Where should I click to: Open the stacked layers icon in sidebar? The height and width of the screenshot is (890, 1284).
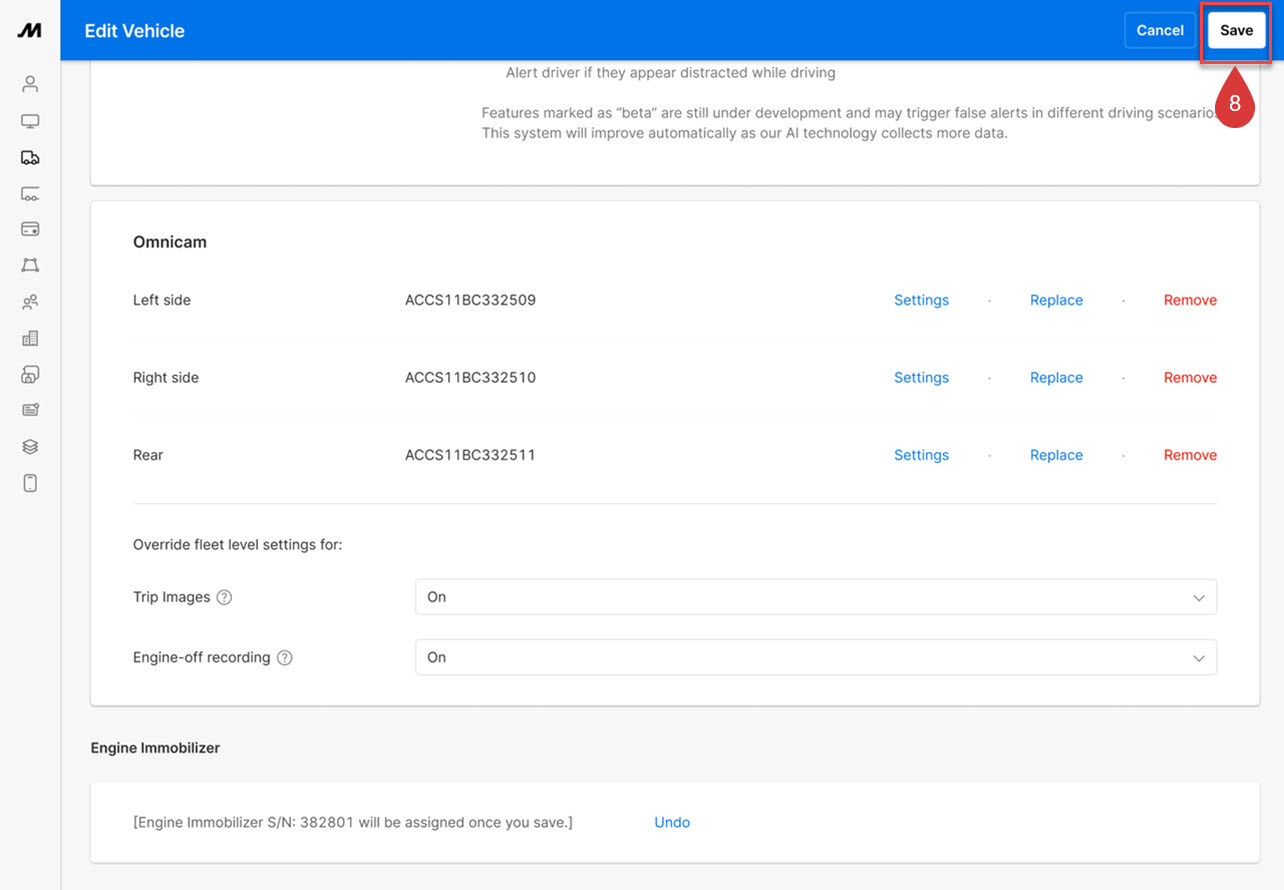[x=30, y=446]
